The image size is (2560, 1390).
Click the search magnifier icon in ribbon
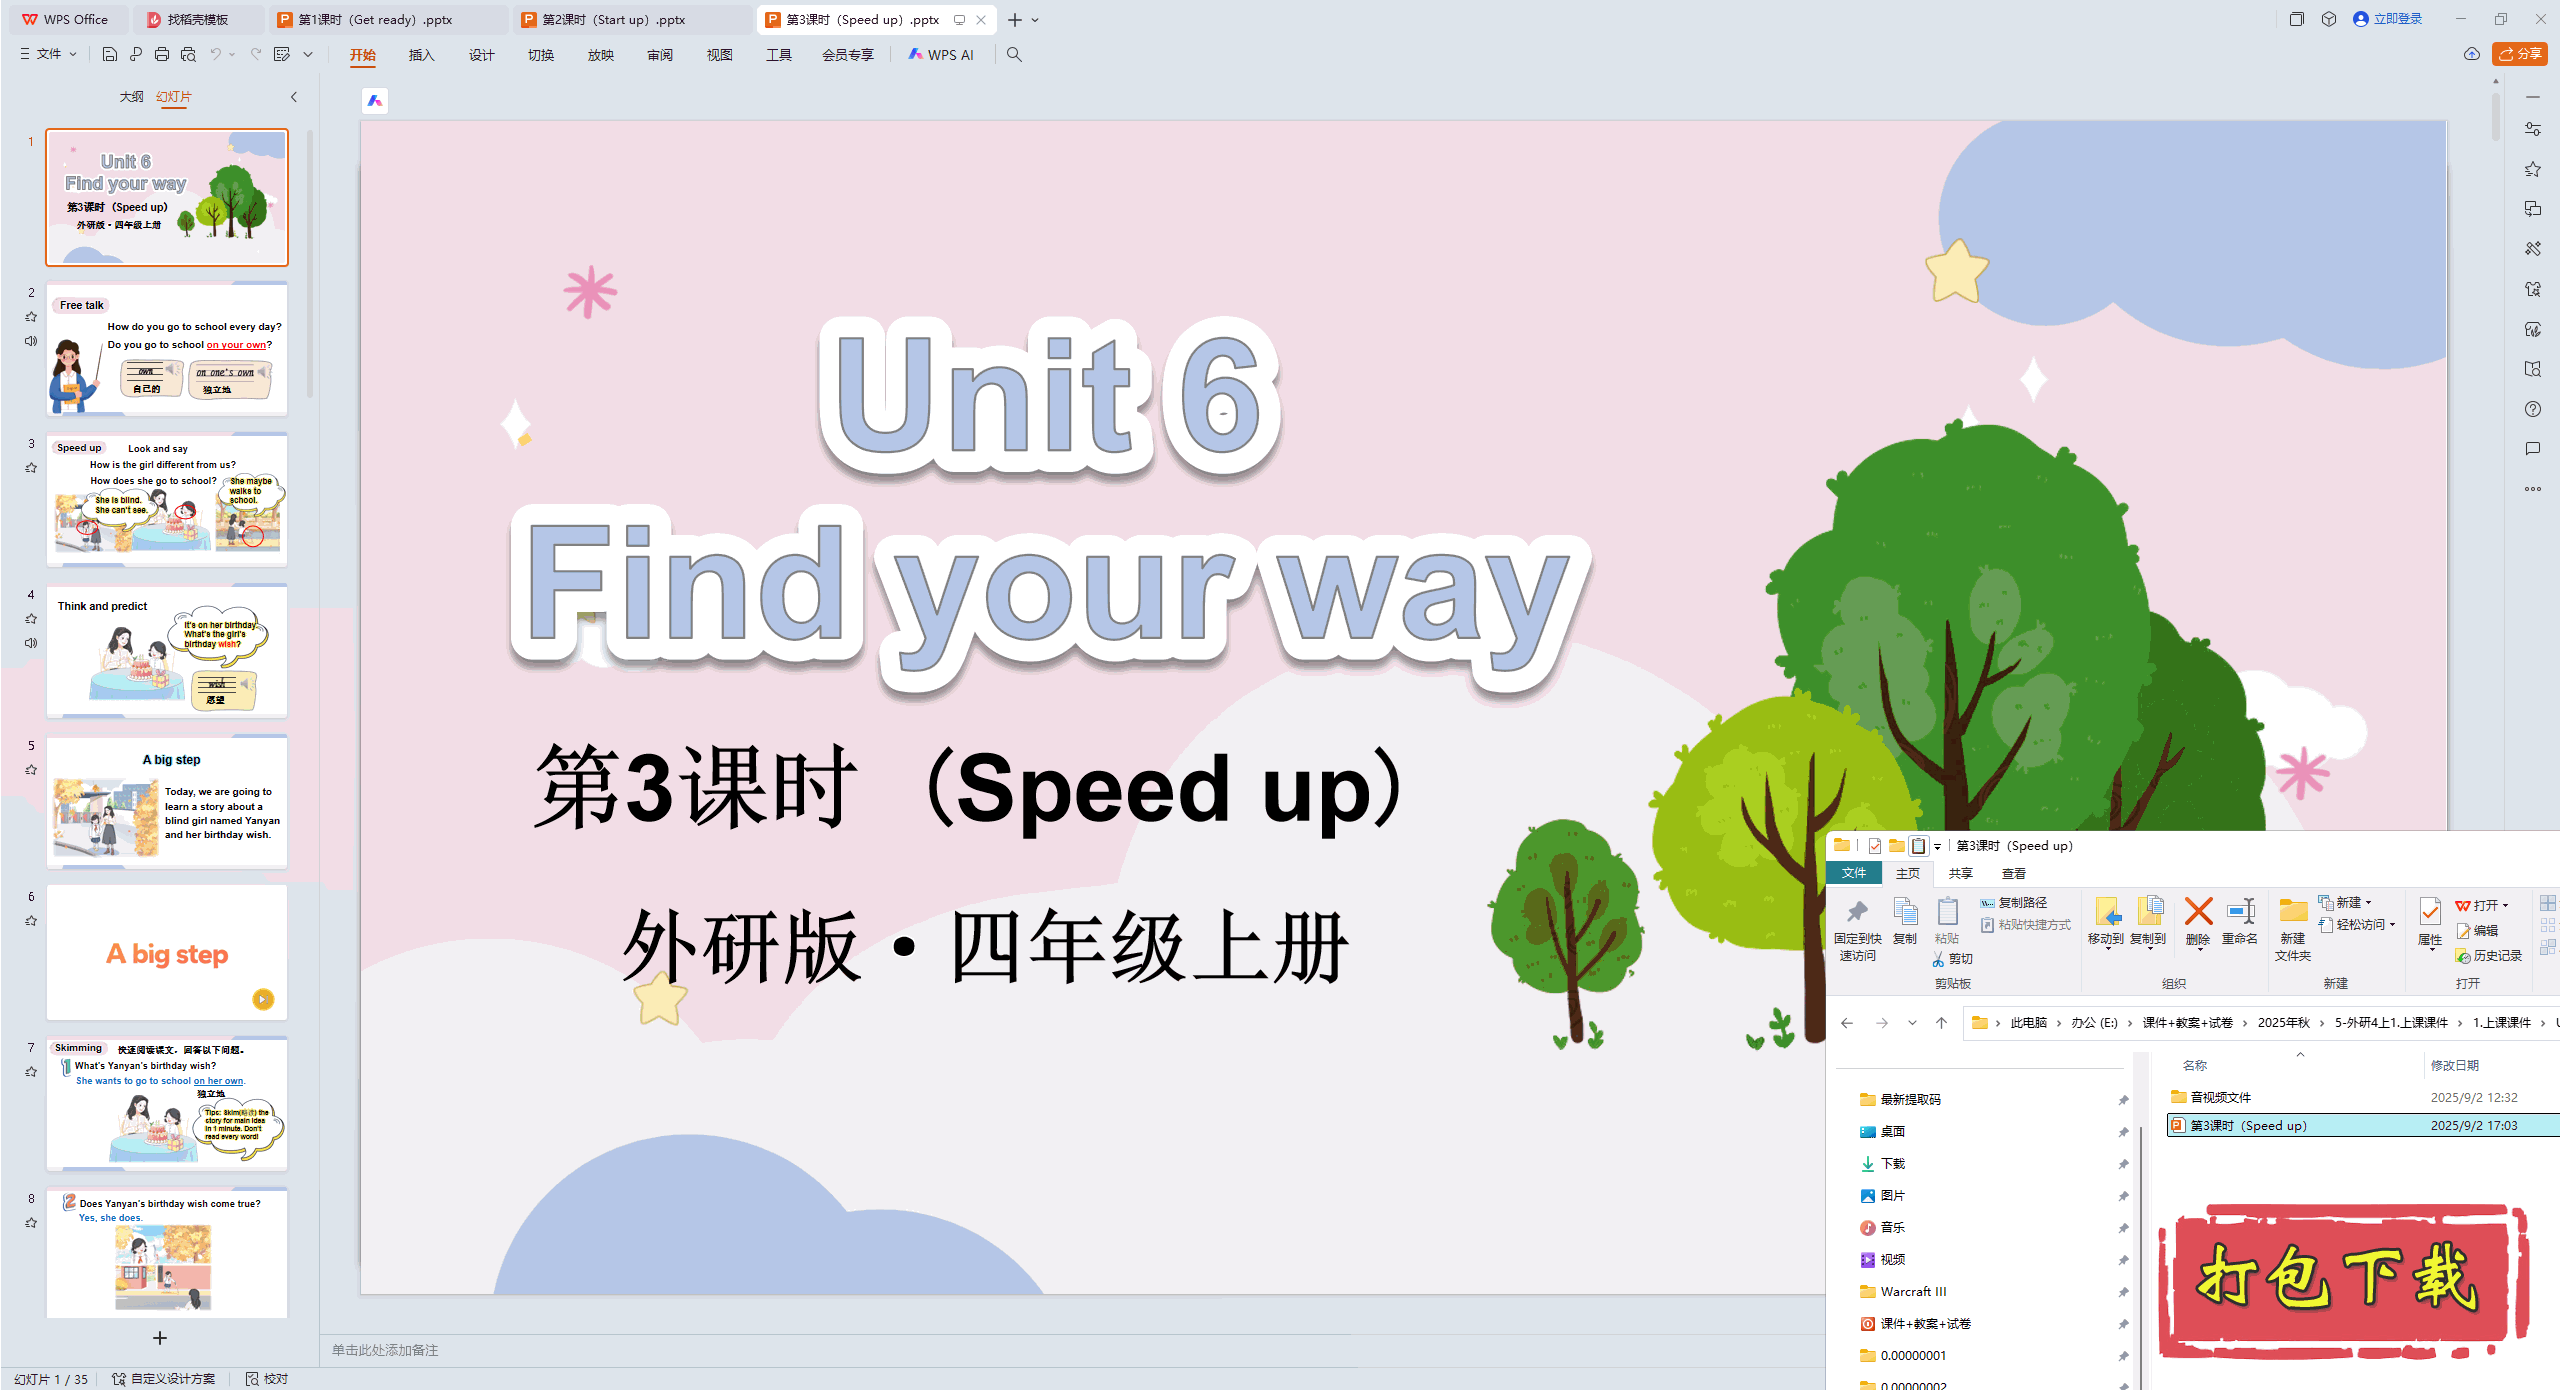(x=1014, y=54)
